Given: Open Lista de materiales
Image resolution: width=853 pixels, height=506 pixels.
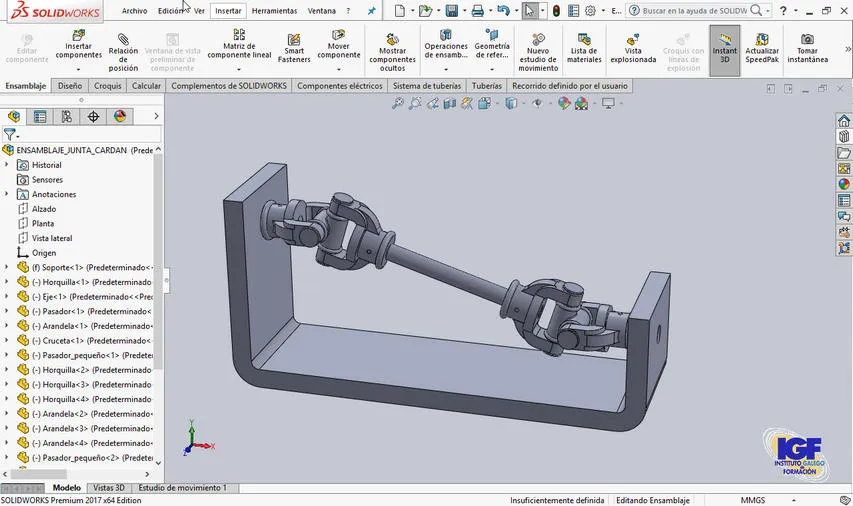Looking at the screenshot, I should pos(584,48).
